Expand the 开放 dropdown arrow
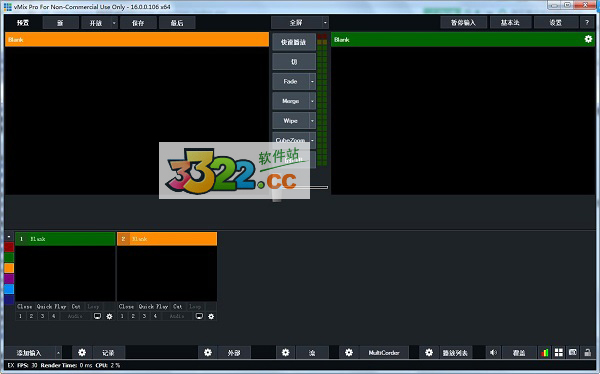The height and width of the screenshot is (374, 600). (x=114, y=23)
